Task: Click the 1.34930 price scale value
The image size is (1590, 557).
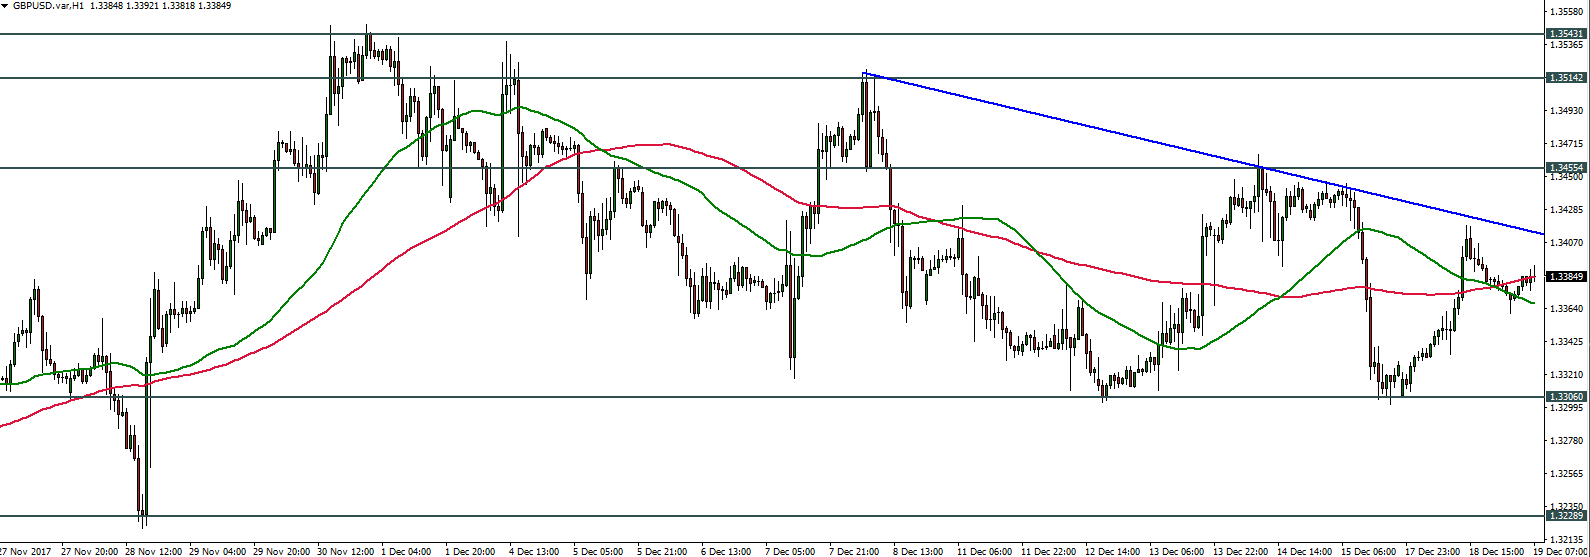Action: click(1567, 111)
